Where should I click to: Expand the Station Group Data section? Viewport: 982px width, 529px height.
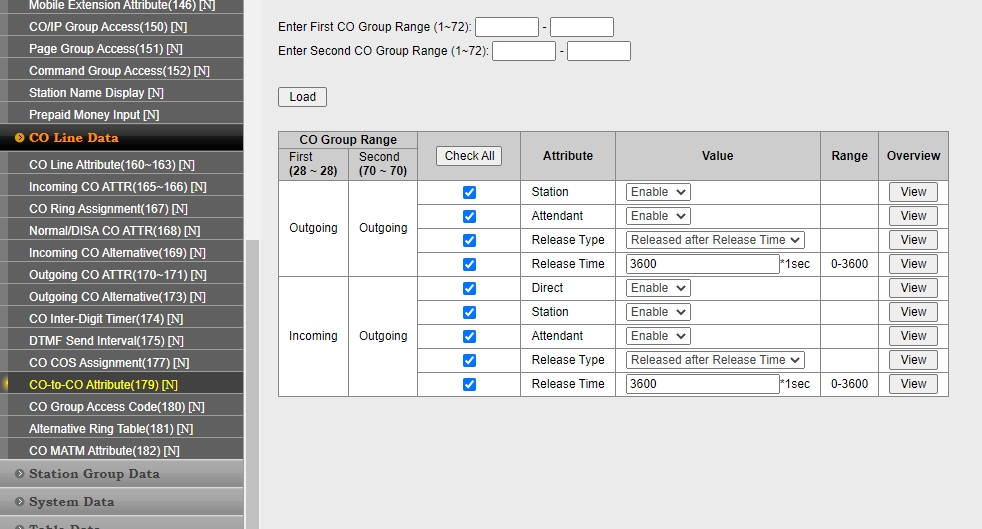pos(94,474)
